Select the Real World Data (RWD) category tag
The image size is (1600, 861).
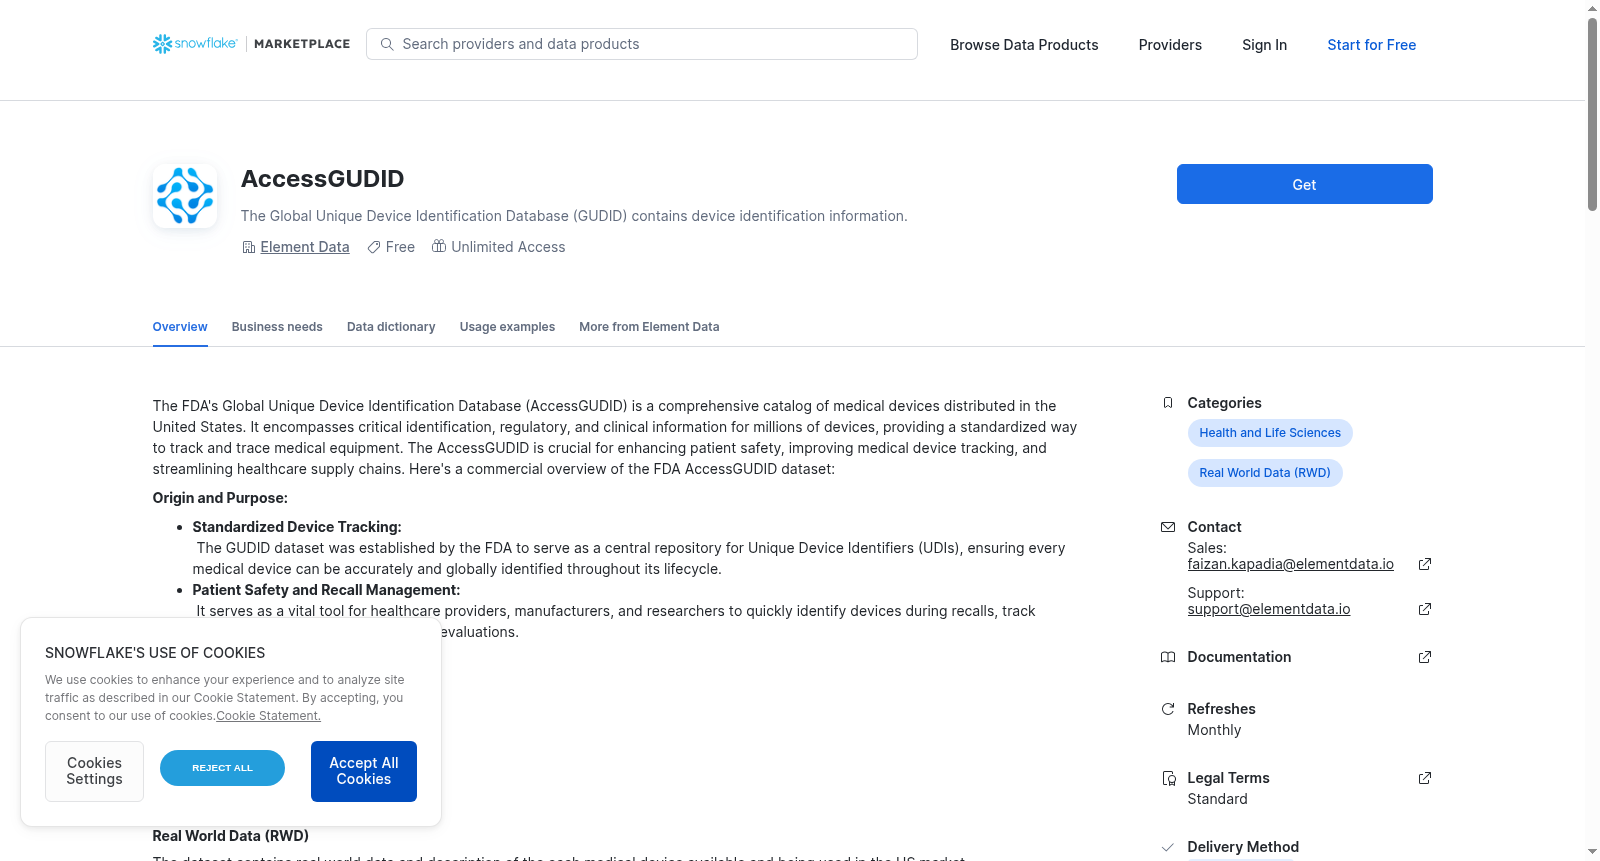1265,473
